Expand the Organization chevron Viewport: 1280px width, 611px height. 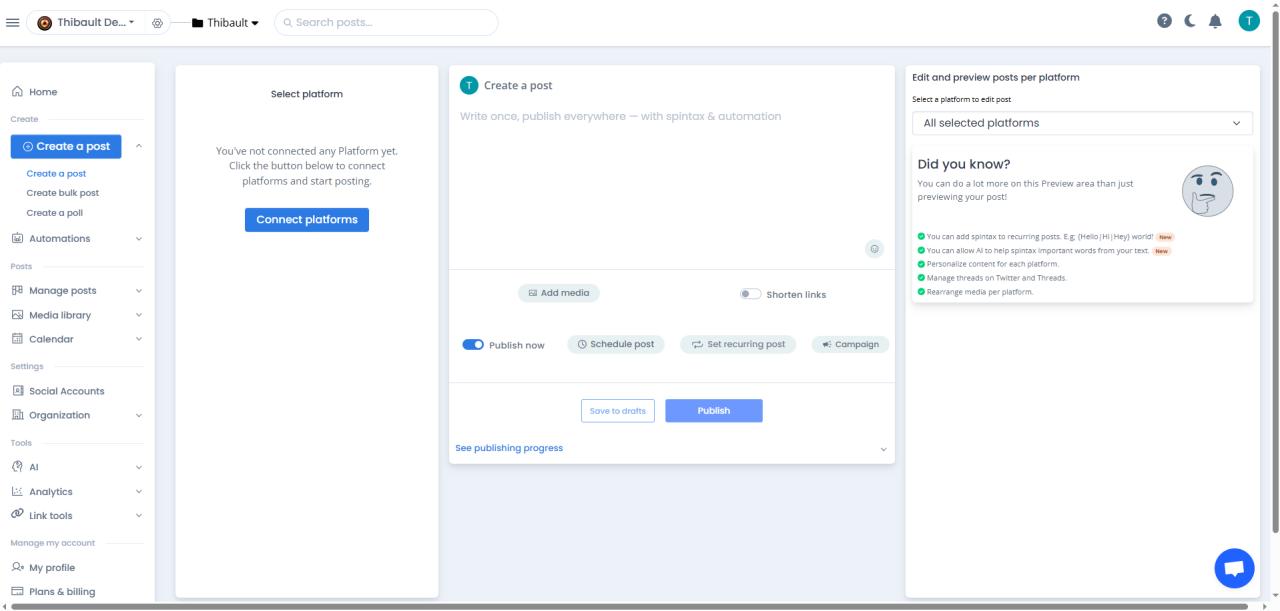139,415
